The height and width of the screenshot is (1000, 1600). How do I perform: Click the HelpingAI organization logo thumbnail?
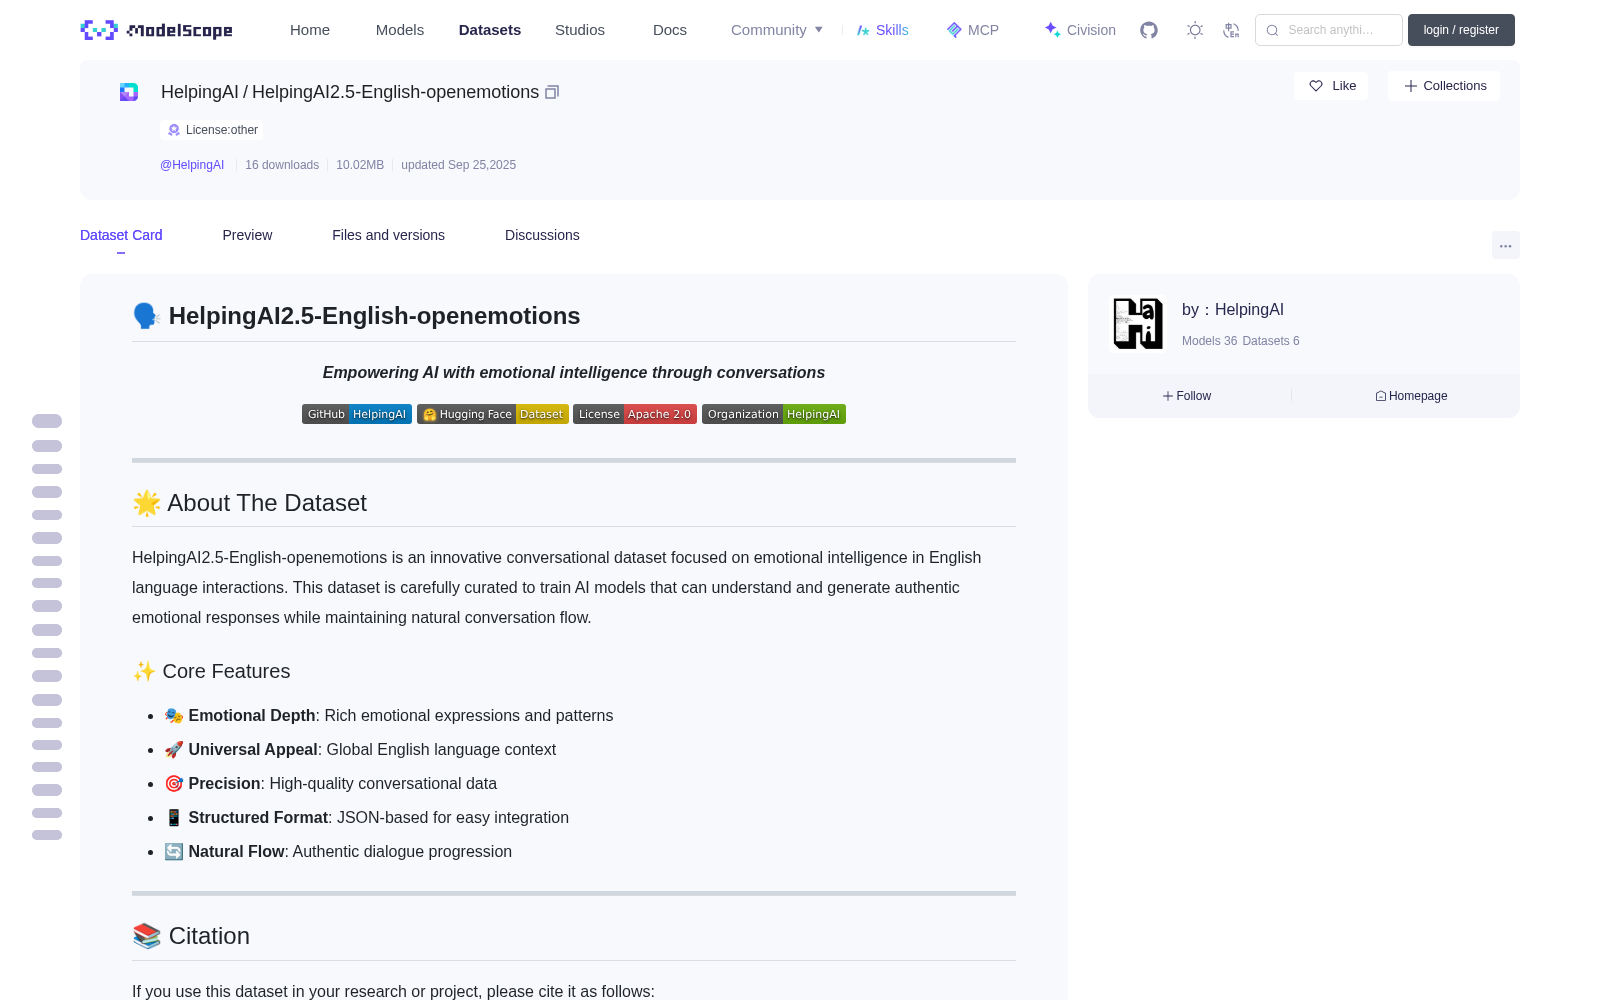(x=1138, y=324)
